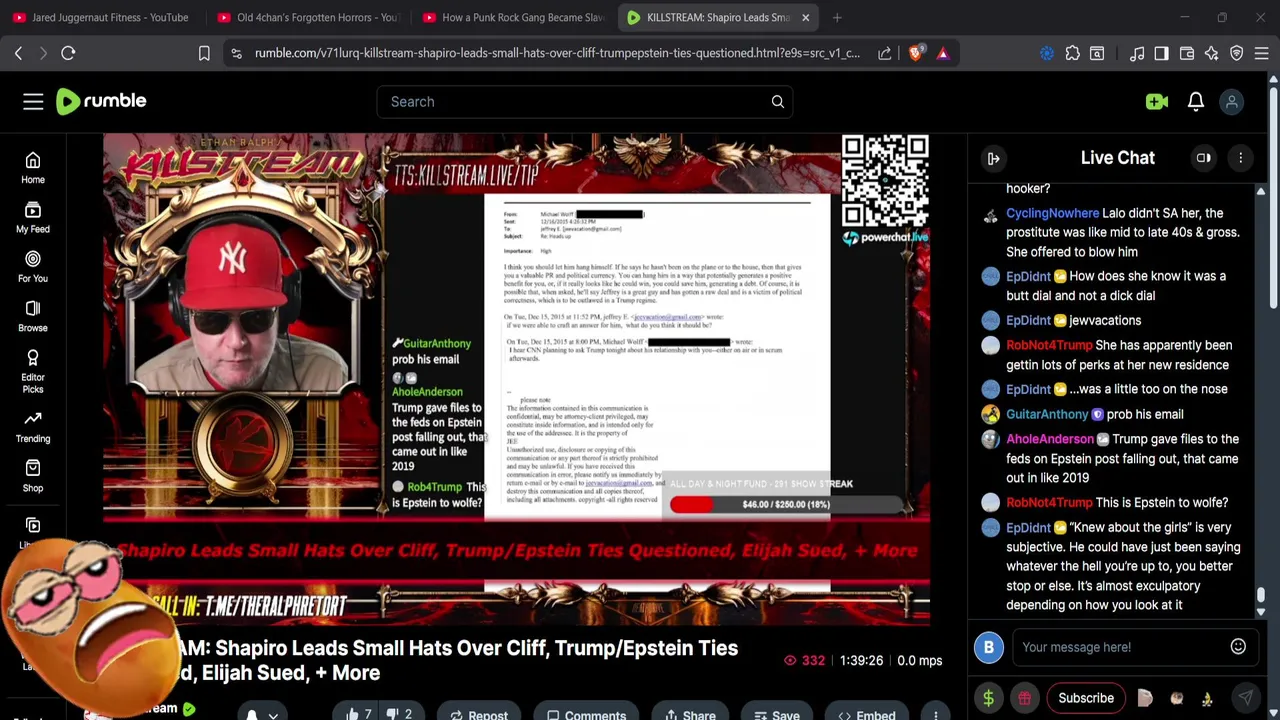Send a Rumble Rant with dollar icon

coord(988,698)
